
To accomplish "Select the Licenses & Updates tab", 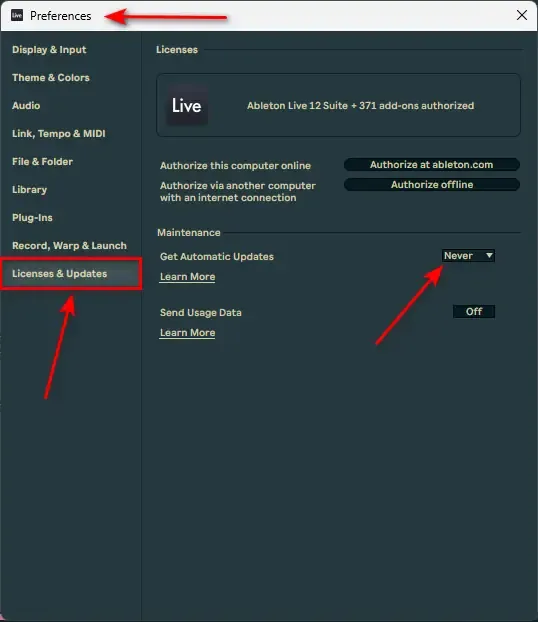I will click(71, 274).
